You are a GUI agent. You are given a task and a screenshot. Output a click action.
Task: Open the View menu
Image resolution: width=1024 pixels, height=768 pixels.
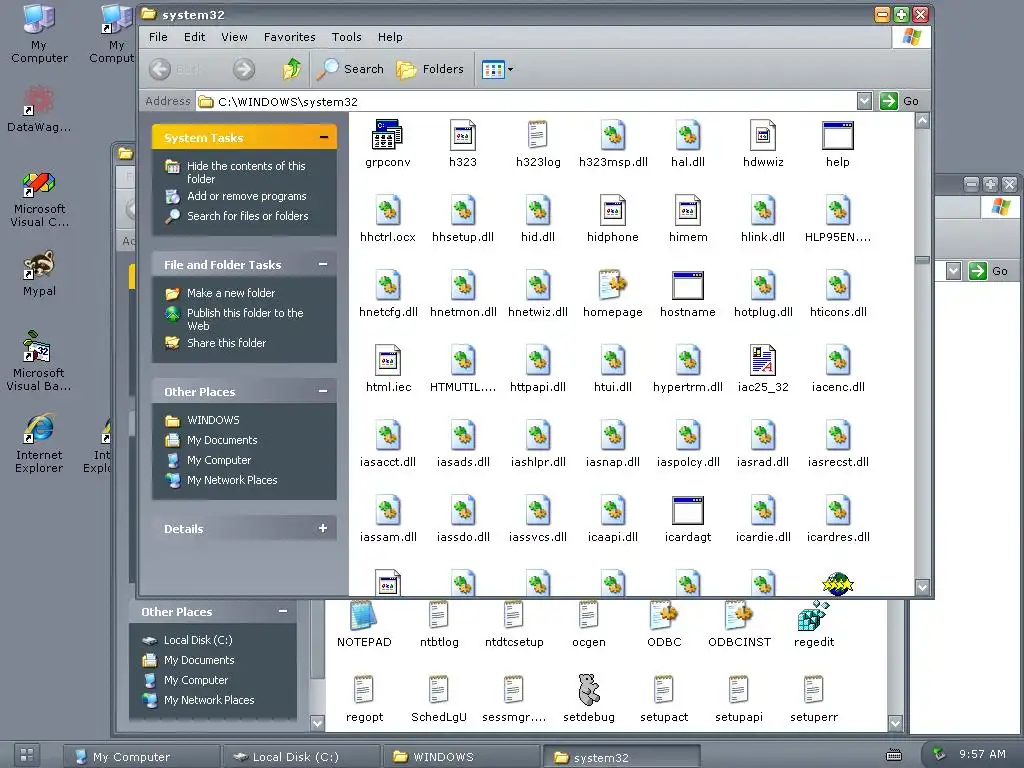pyautogui.click(x=234, y=37)
